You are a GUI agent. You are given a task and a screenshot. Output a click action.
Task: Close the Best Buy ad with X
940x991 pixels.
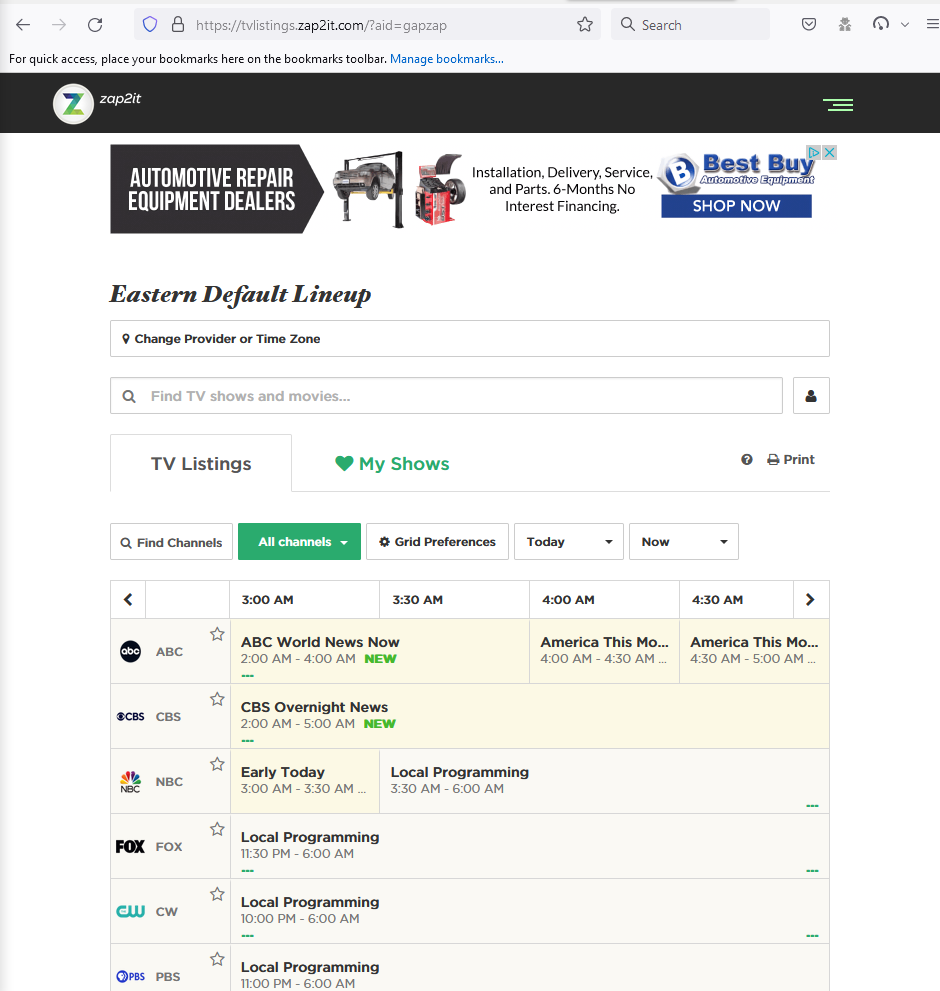tap(829, 152)
